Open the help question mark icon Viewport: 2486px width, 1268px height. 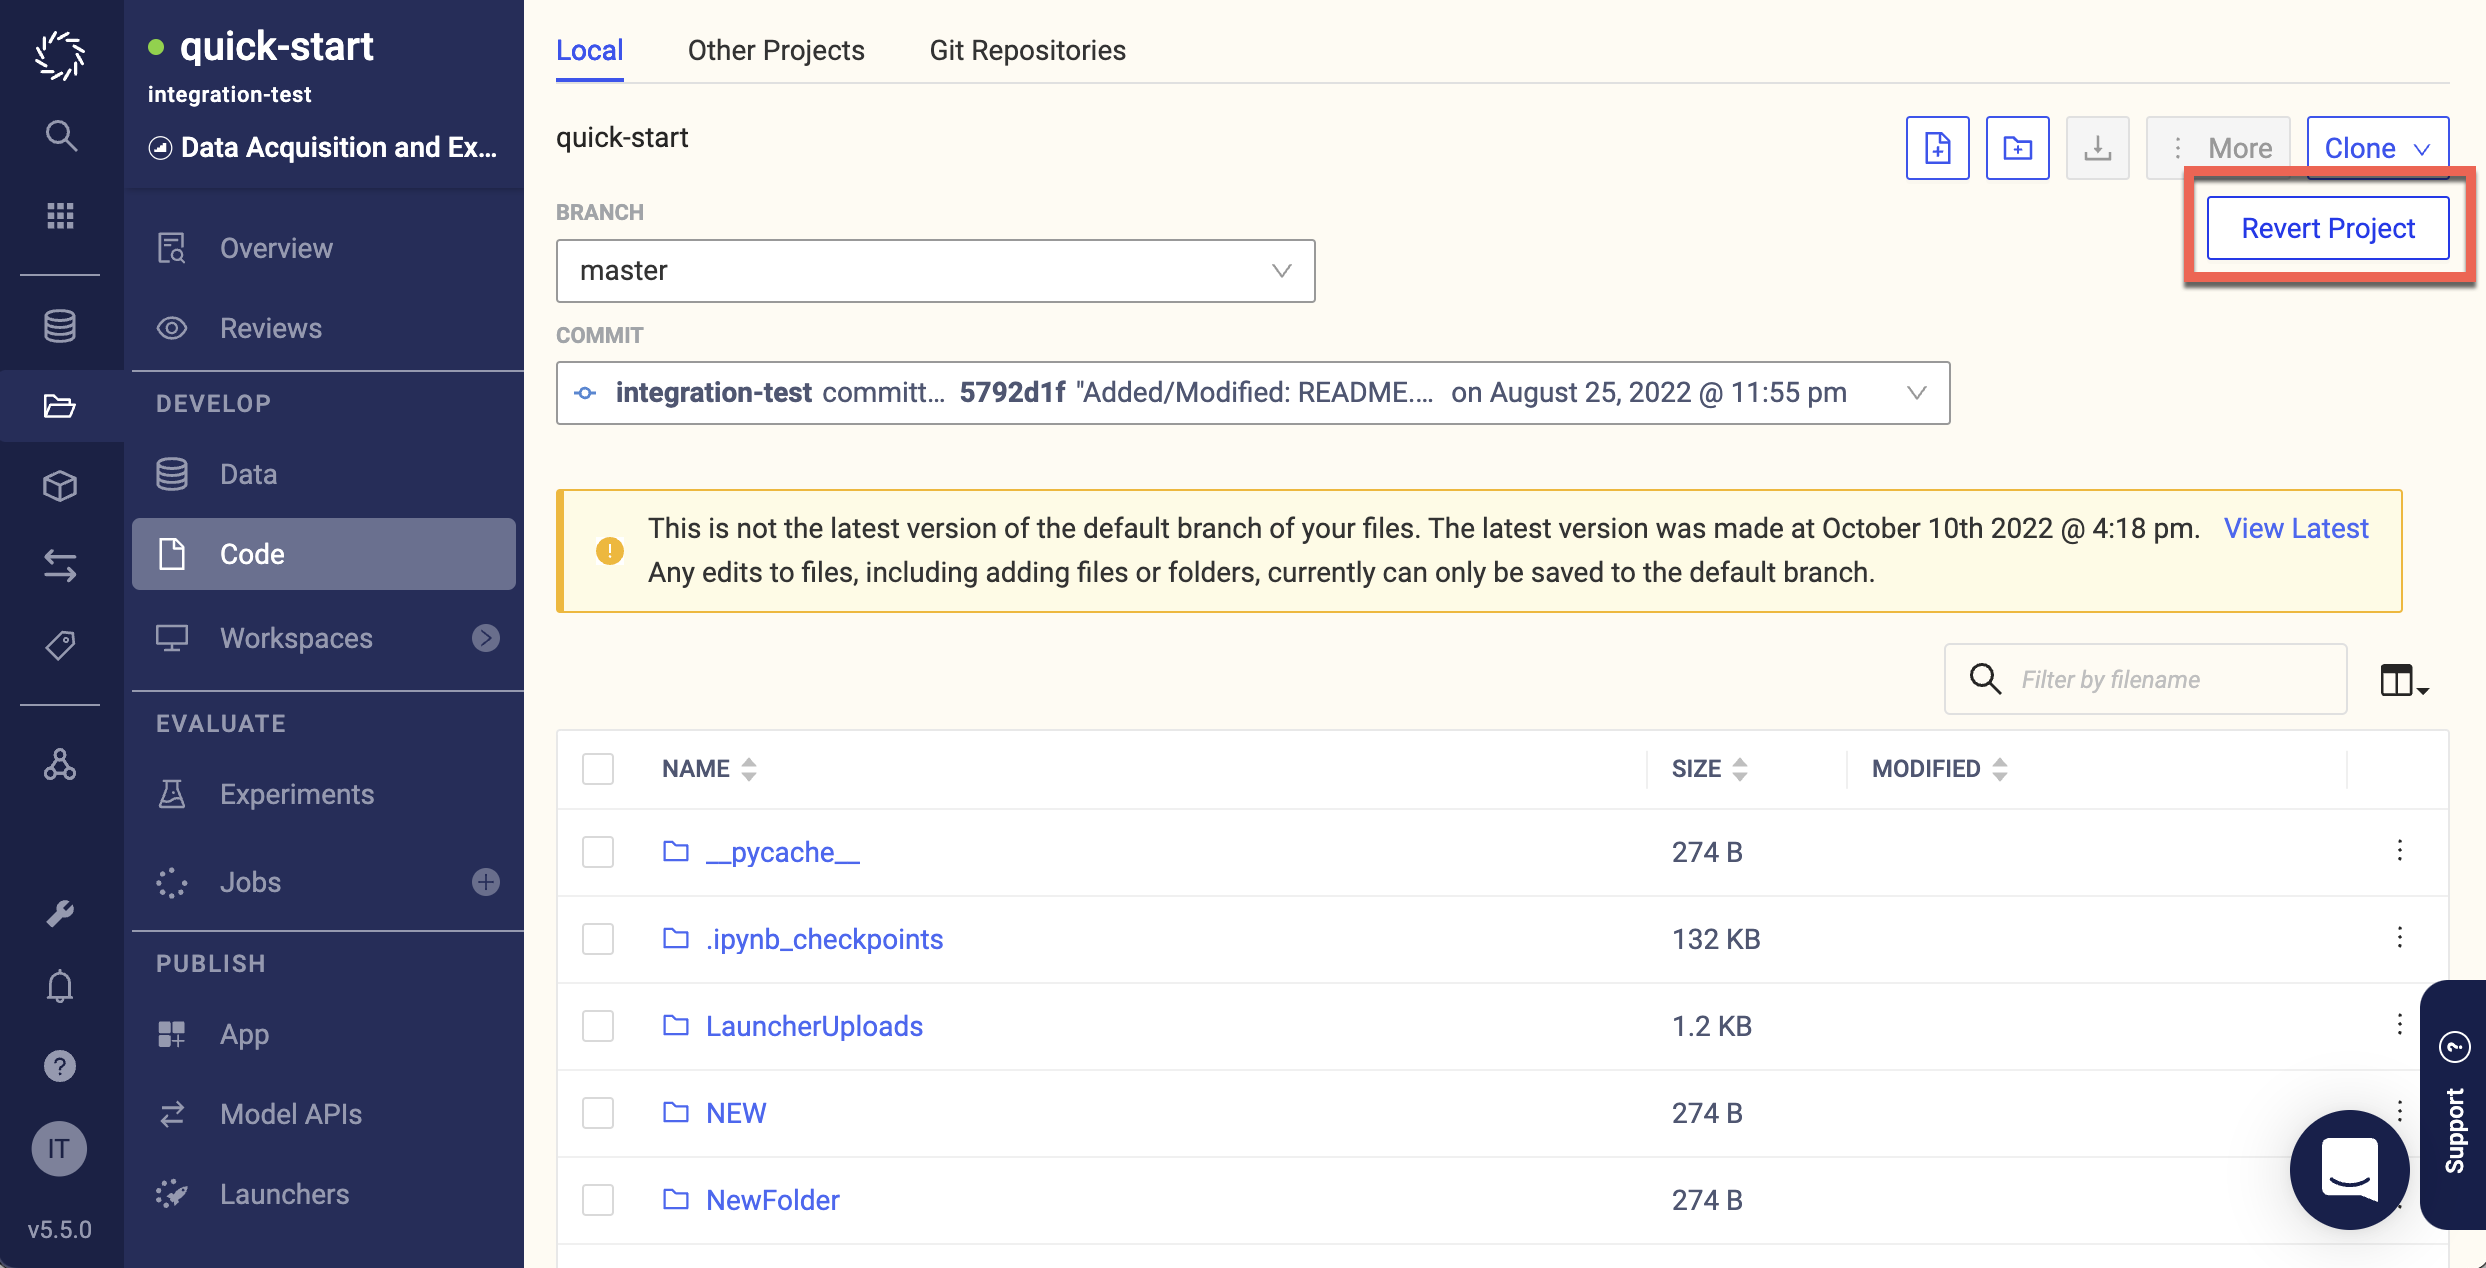point(60,1066)
